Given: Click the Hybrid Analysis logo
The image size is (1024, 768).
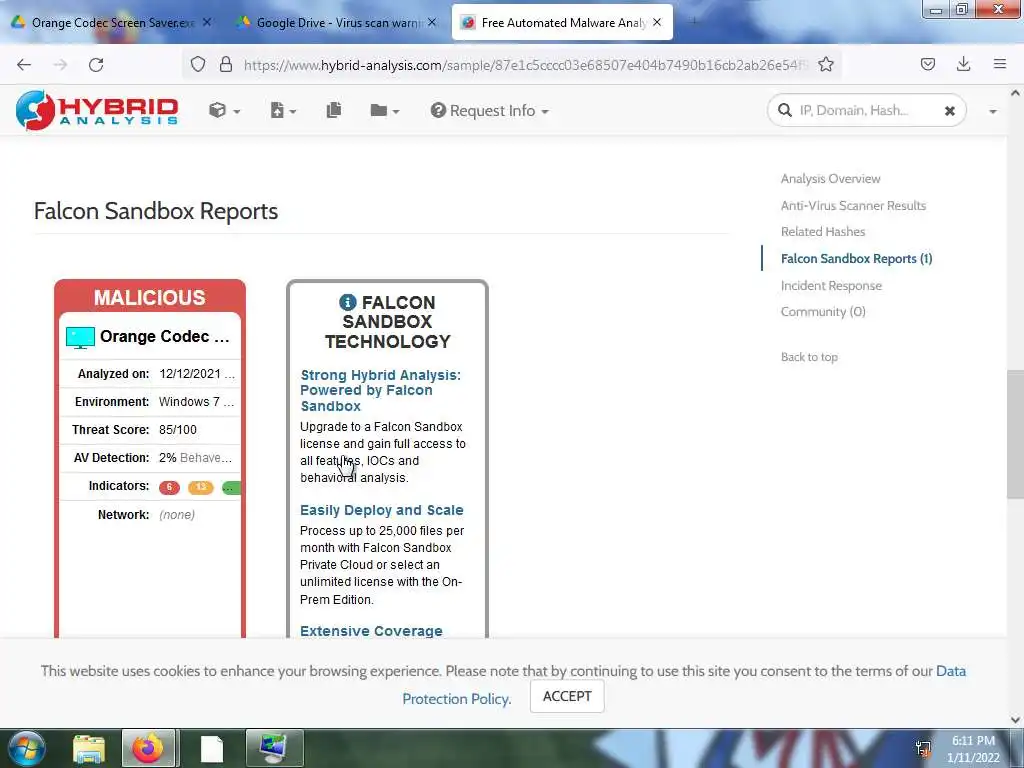Looking at the screenshot, I should [x=97, y=110].
